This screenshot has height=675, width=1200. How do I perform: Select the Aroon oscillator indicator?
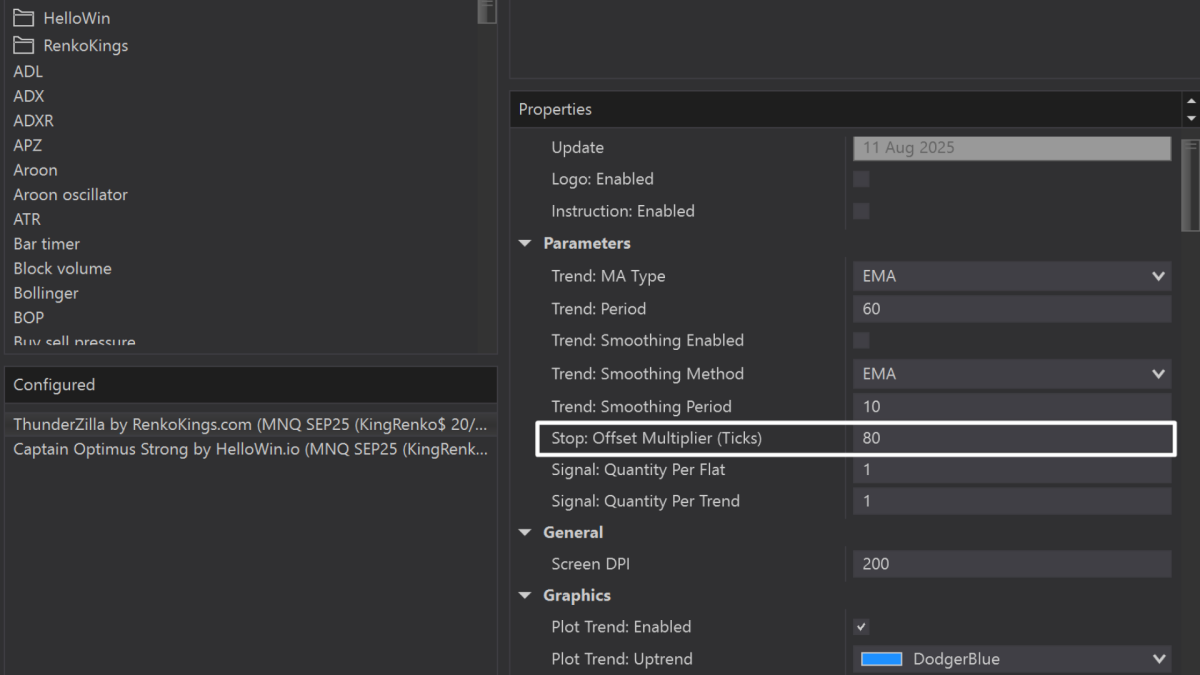70,195
